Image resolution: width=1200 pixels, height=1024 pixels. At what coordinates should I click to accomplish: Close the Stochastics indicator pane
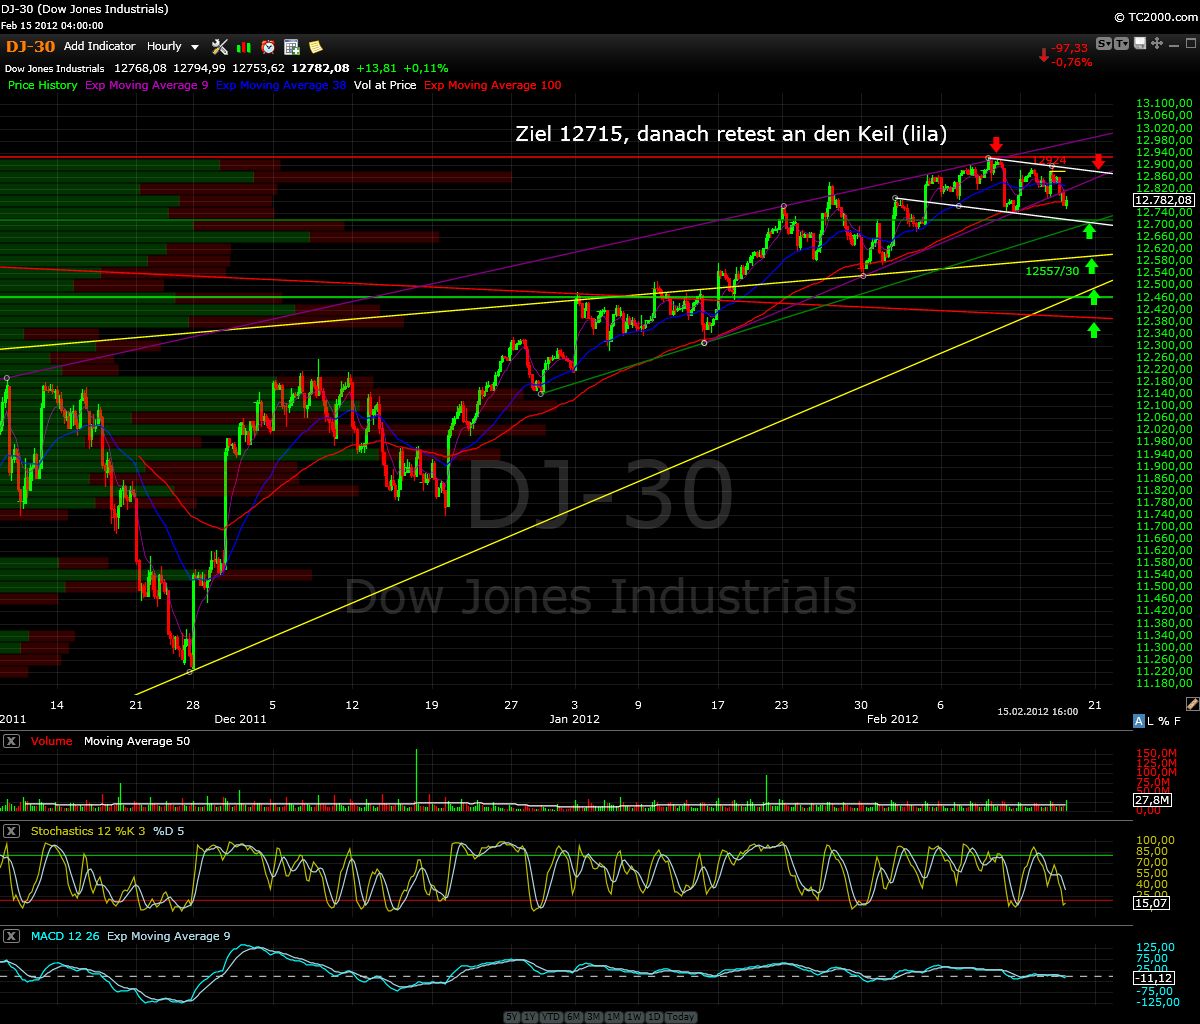click(x=12, y=831)
